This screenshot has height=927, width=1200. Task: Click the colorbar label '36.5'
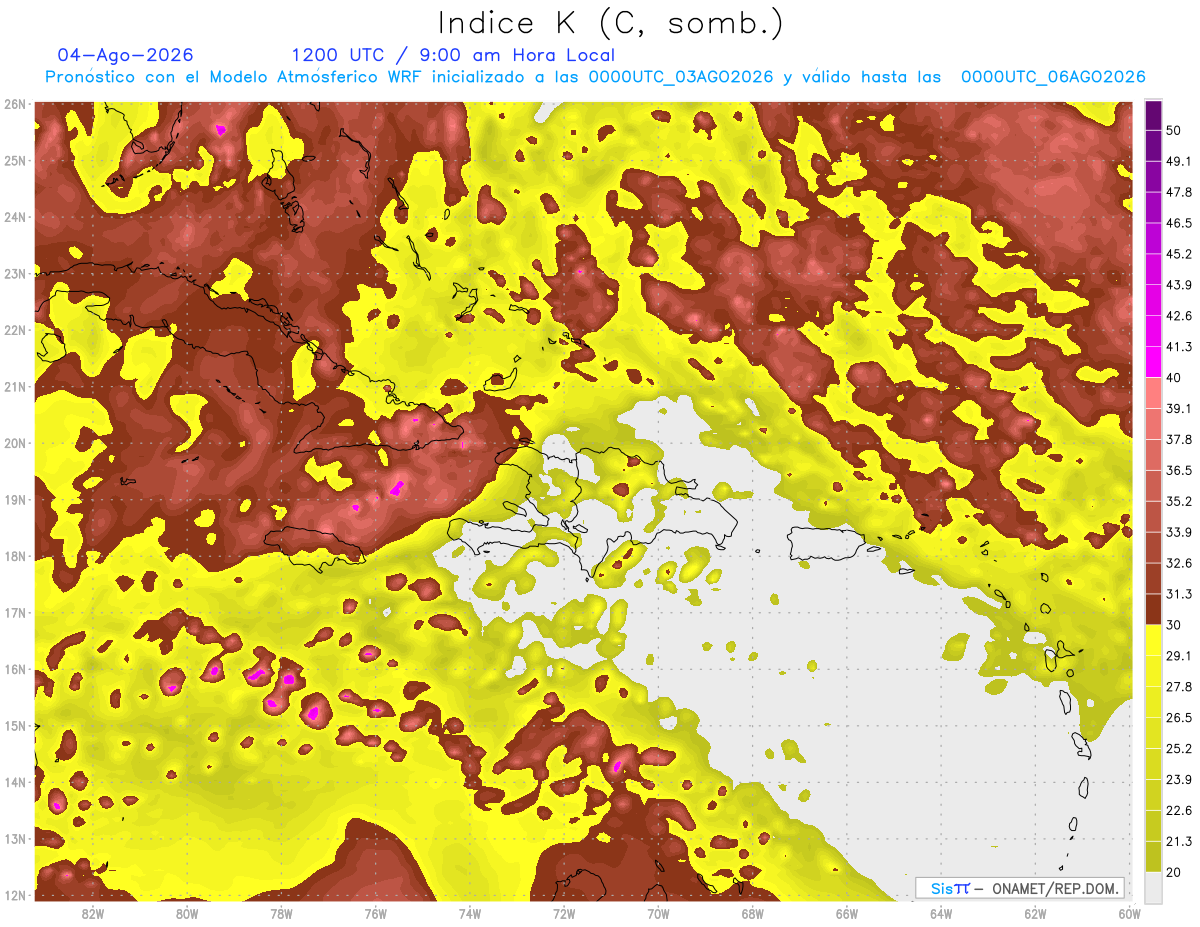point(1179,470)
